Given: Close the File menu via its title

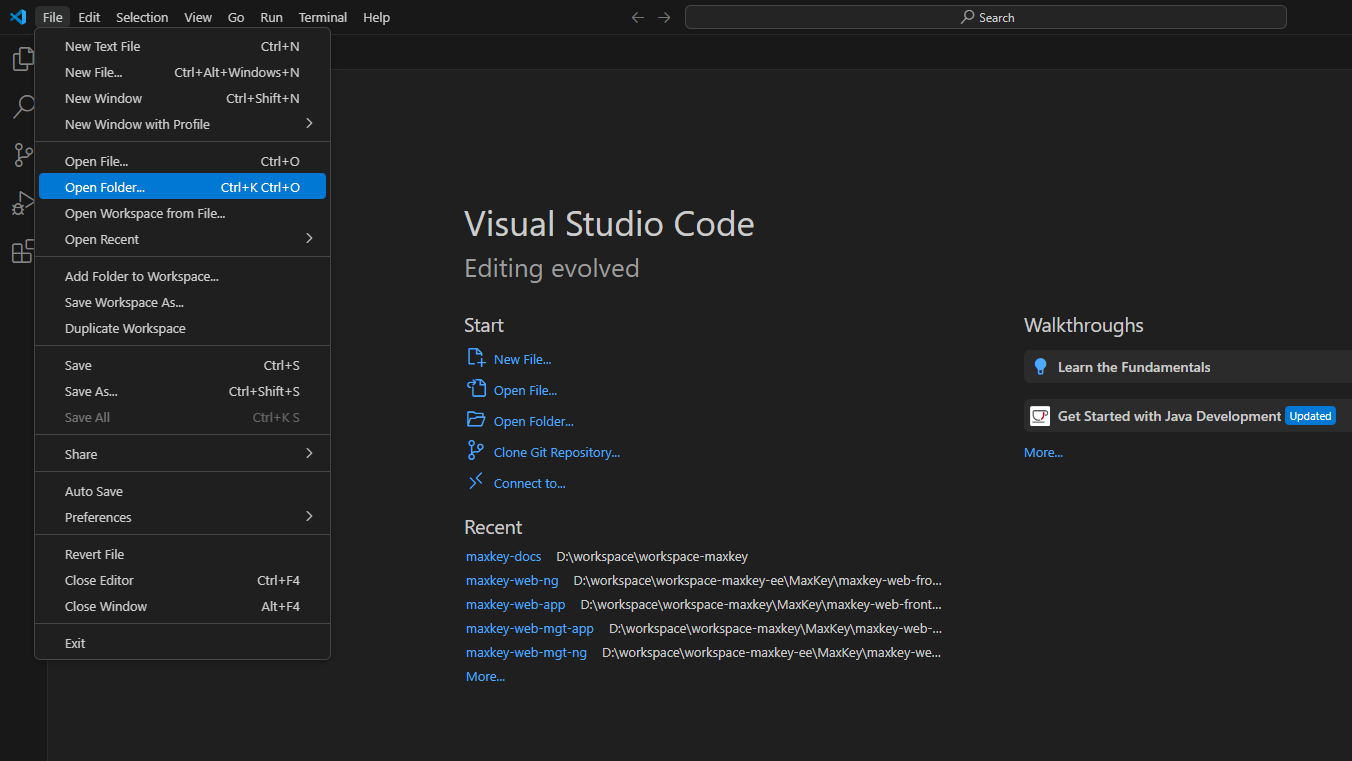Looking at the screenshot, I should click(53, 17).
